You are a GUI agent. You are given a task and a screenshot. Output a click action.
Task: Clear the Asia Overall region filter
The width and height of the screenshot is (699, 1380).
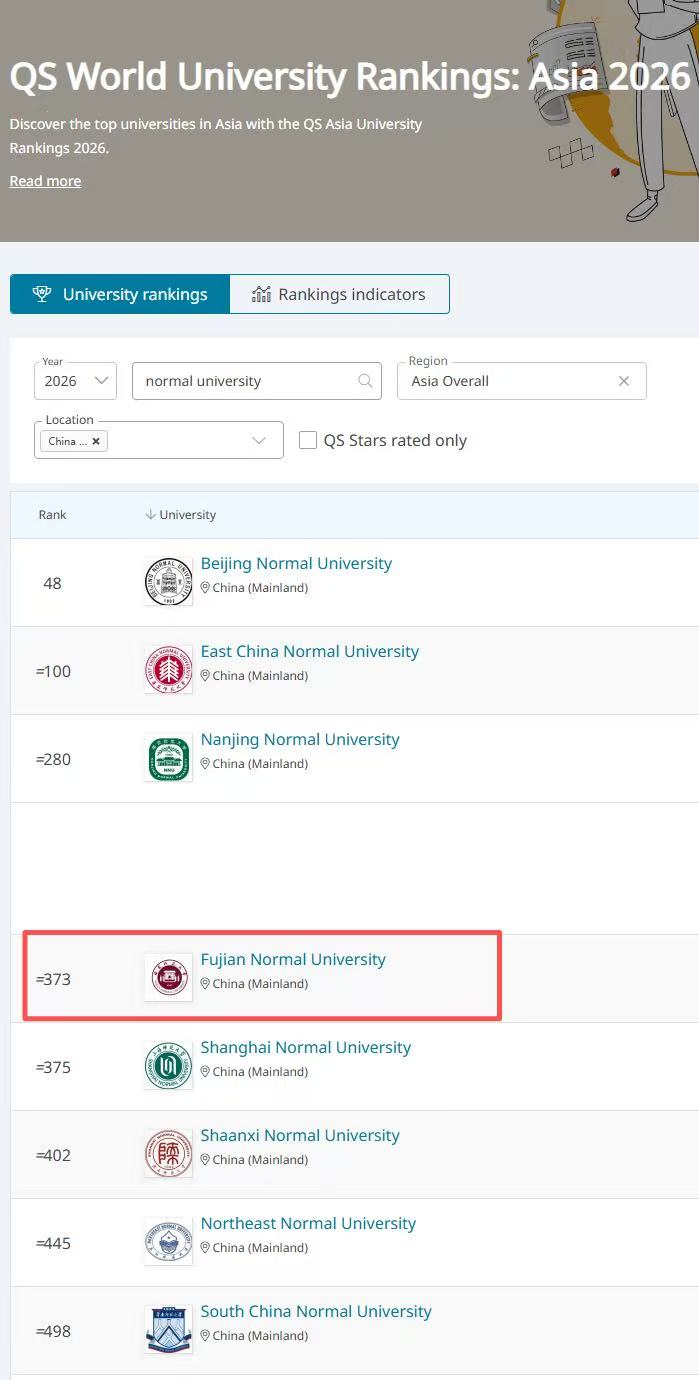coord(624,381)
